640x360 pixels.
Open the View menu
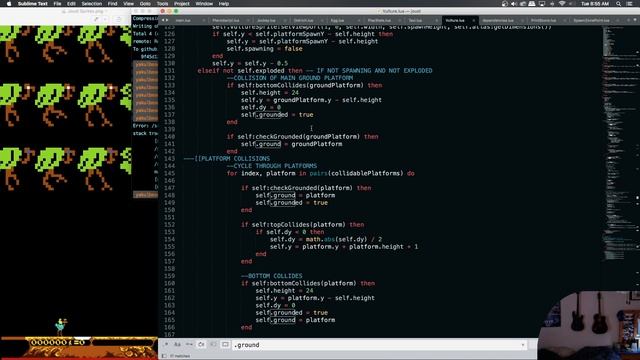tap(129, 4)
